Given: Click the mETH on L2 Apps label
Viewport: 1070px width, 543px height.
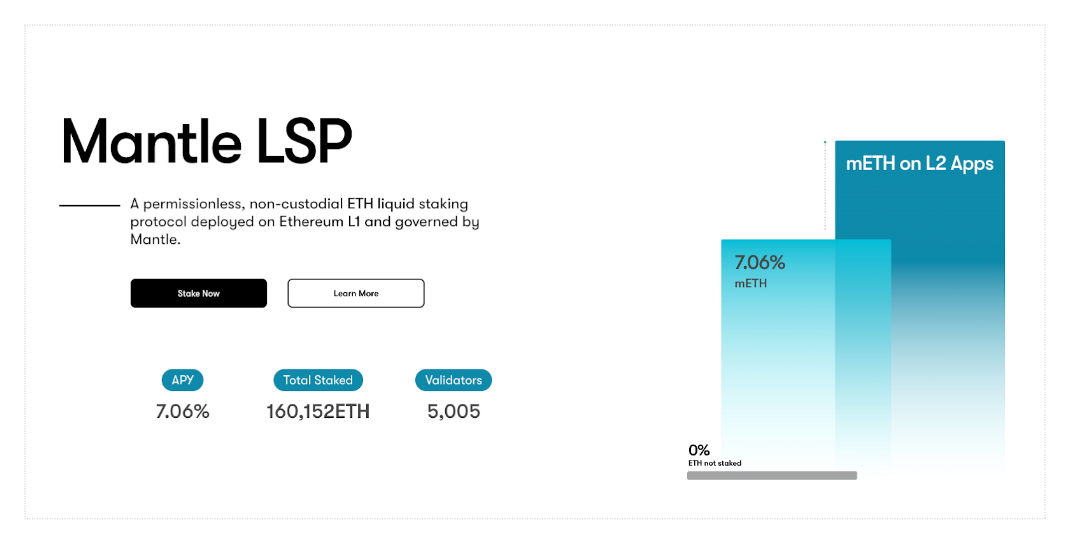Looking at the screenshot, I should click(919, 164).
